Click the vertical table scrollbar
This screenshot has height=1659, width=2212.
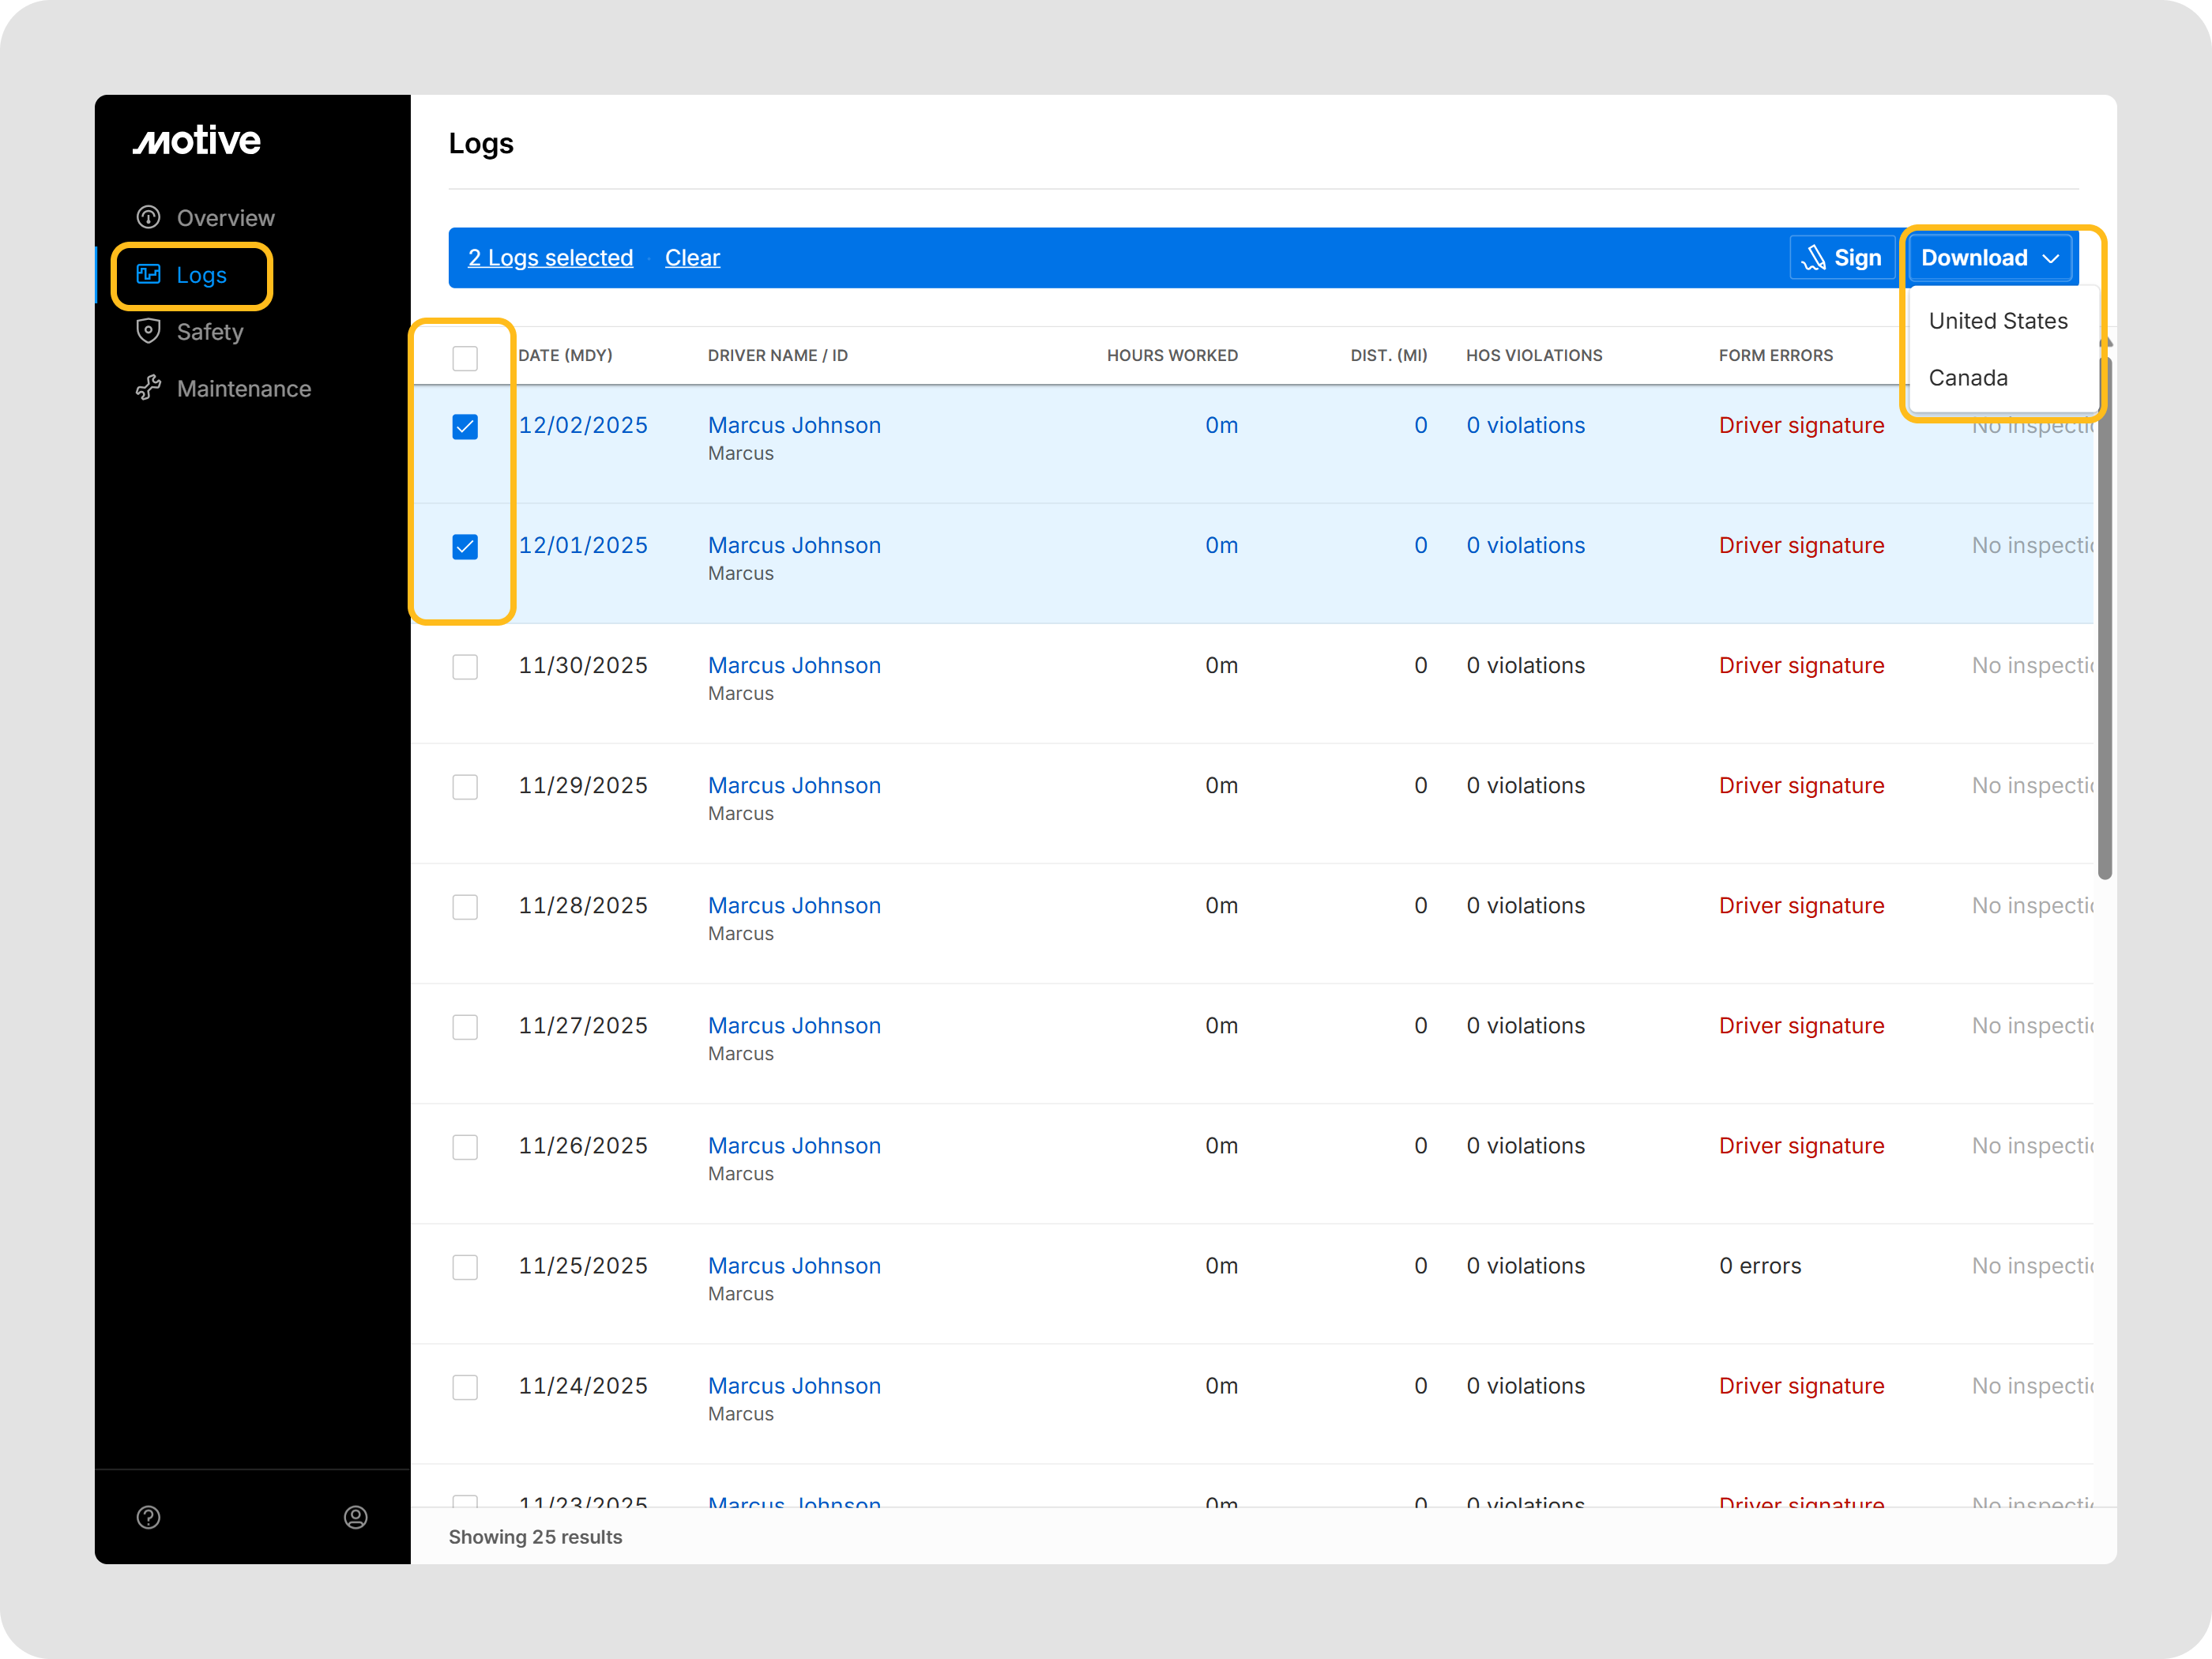click(2104, 620)
